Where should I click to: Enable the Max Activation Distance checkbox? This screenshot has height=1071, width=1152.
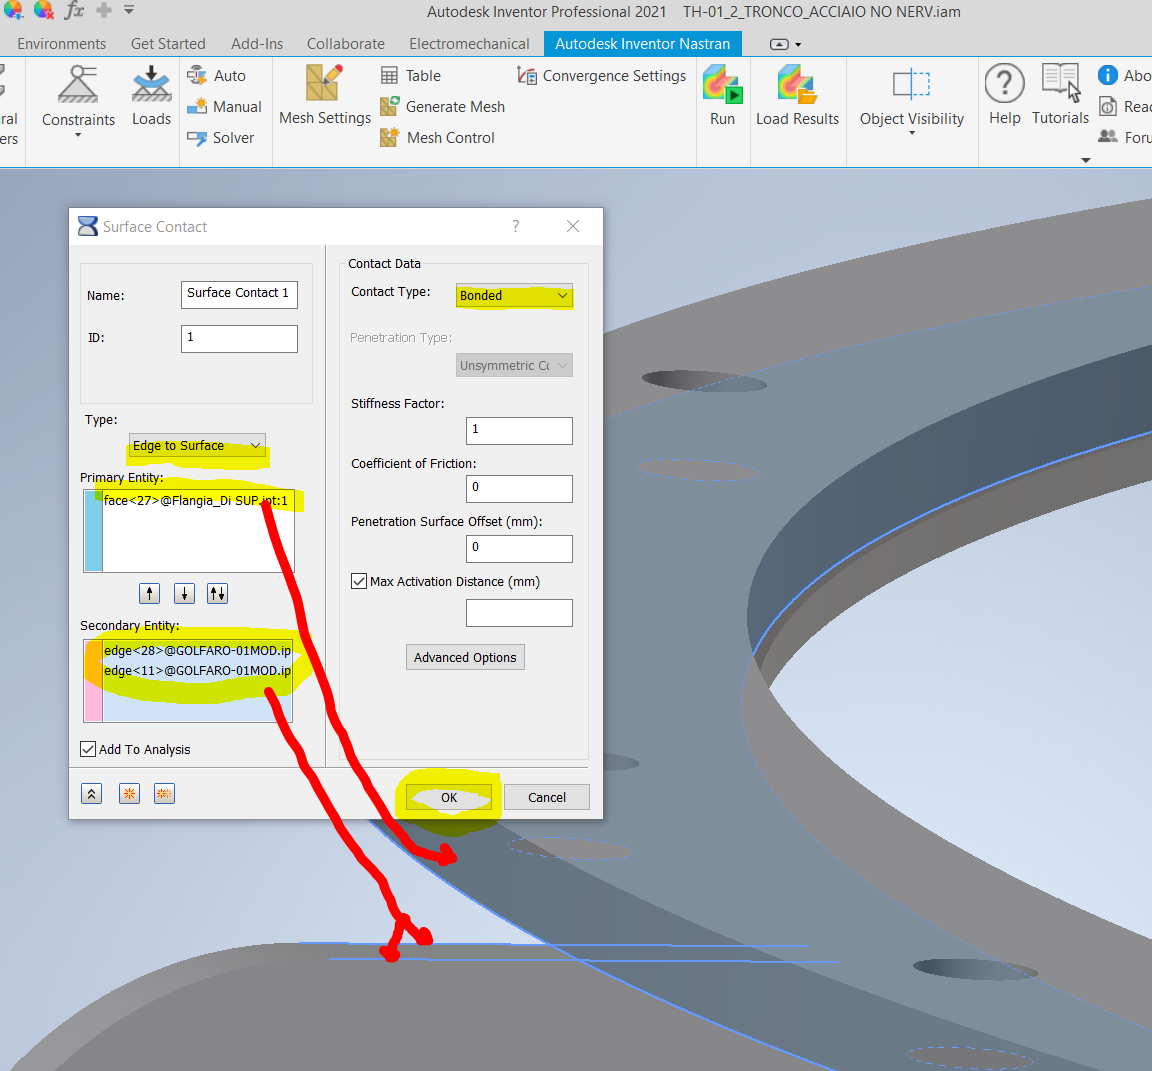click(358, 581)
